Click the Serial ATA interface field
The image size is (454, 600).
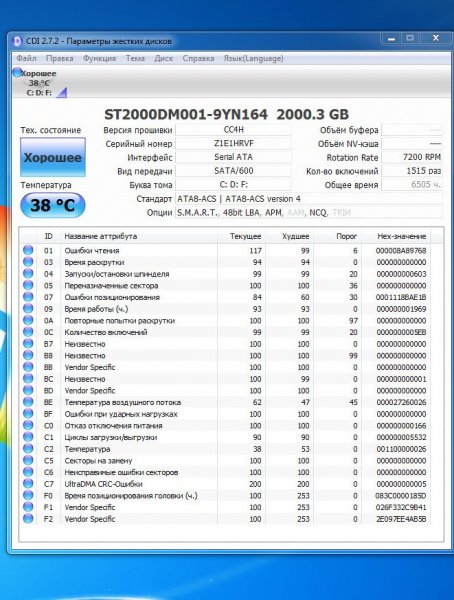pos(234,157)
